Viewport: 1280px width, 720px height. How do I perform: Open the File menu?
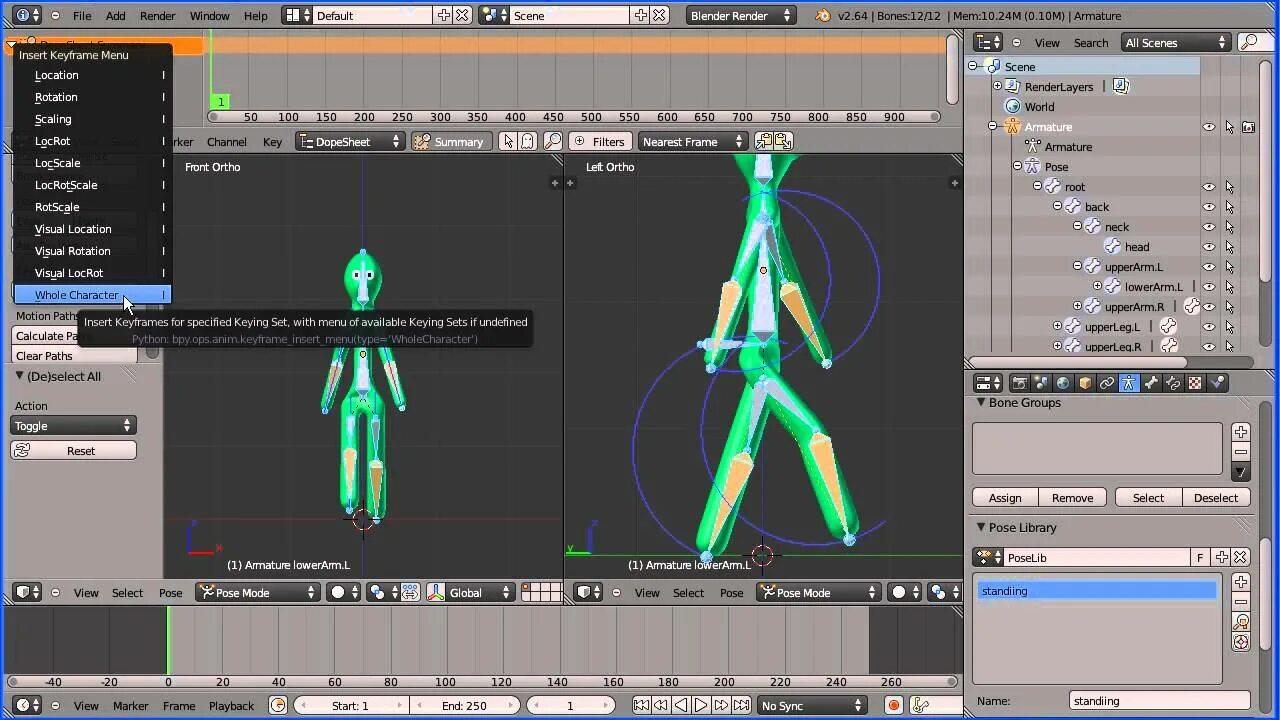[82, 16]
